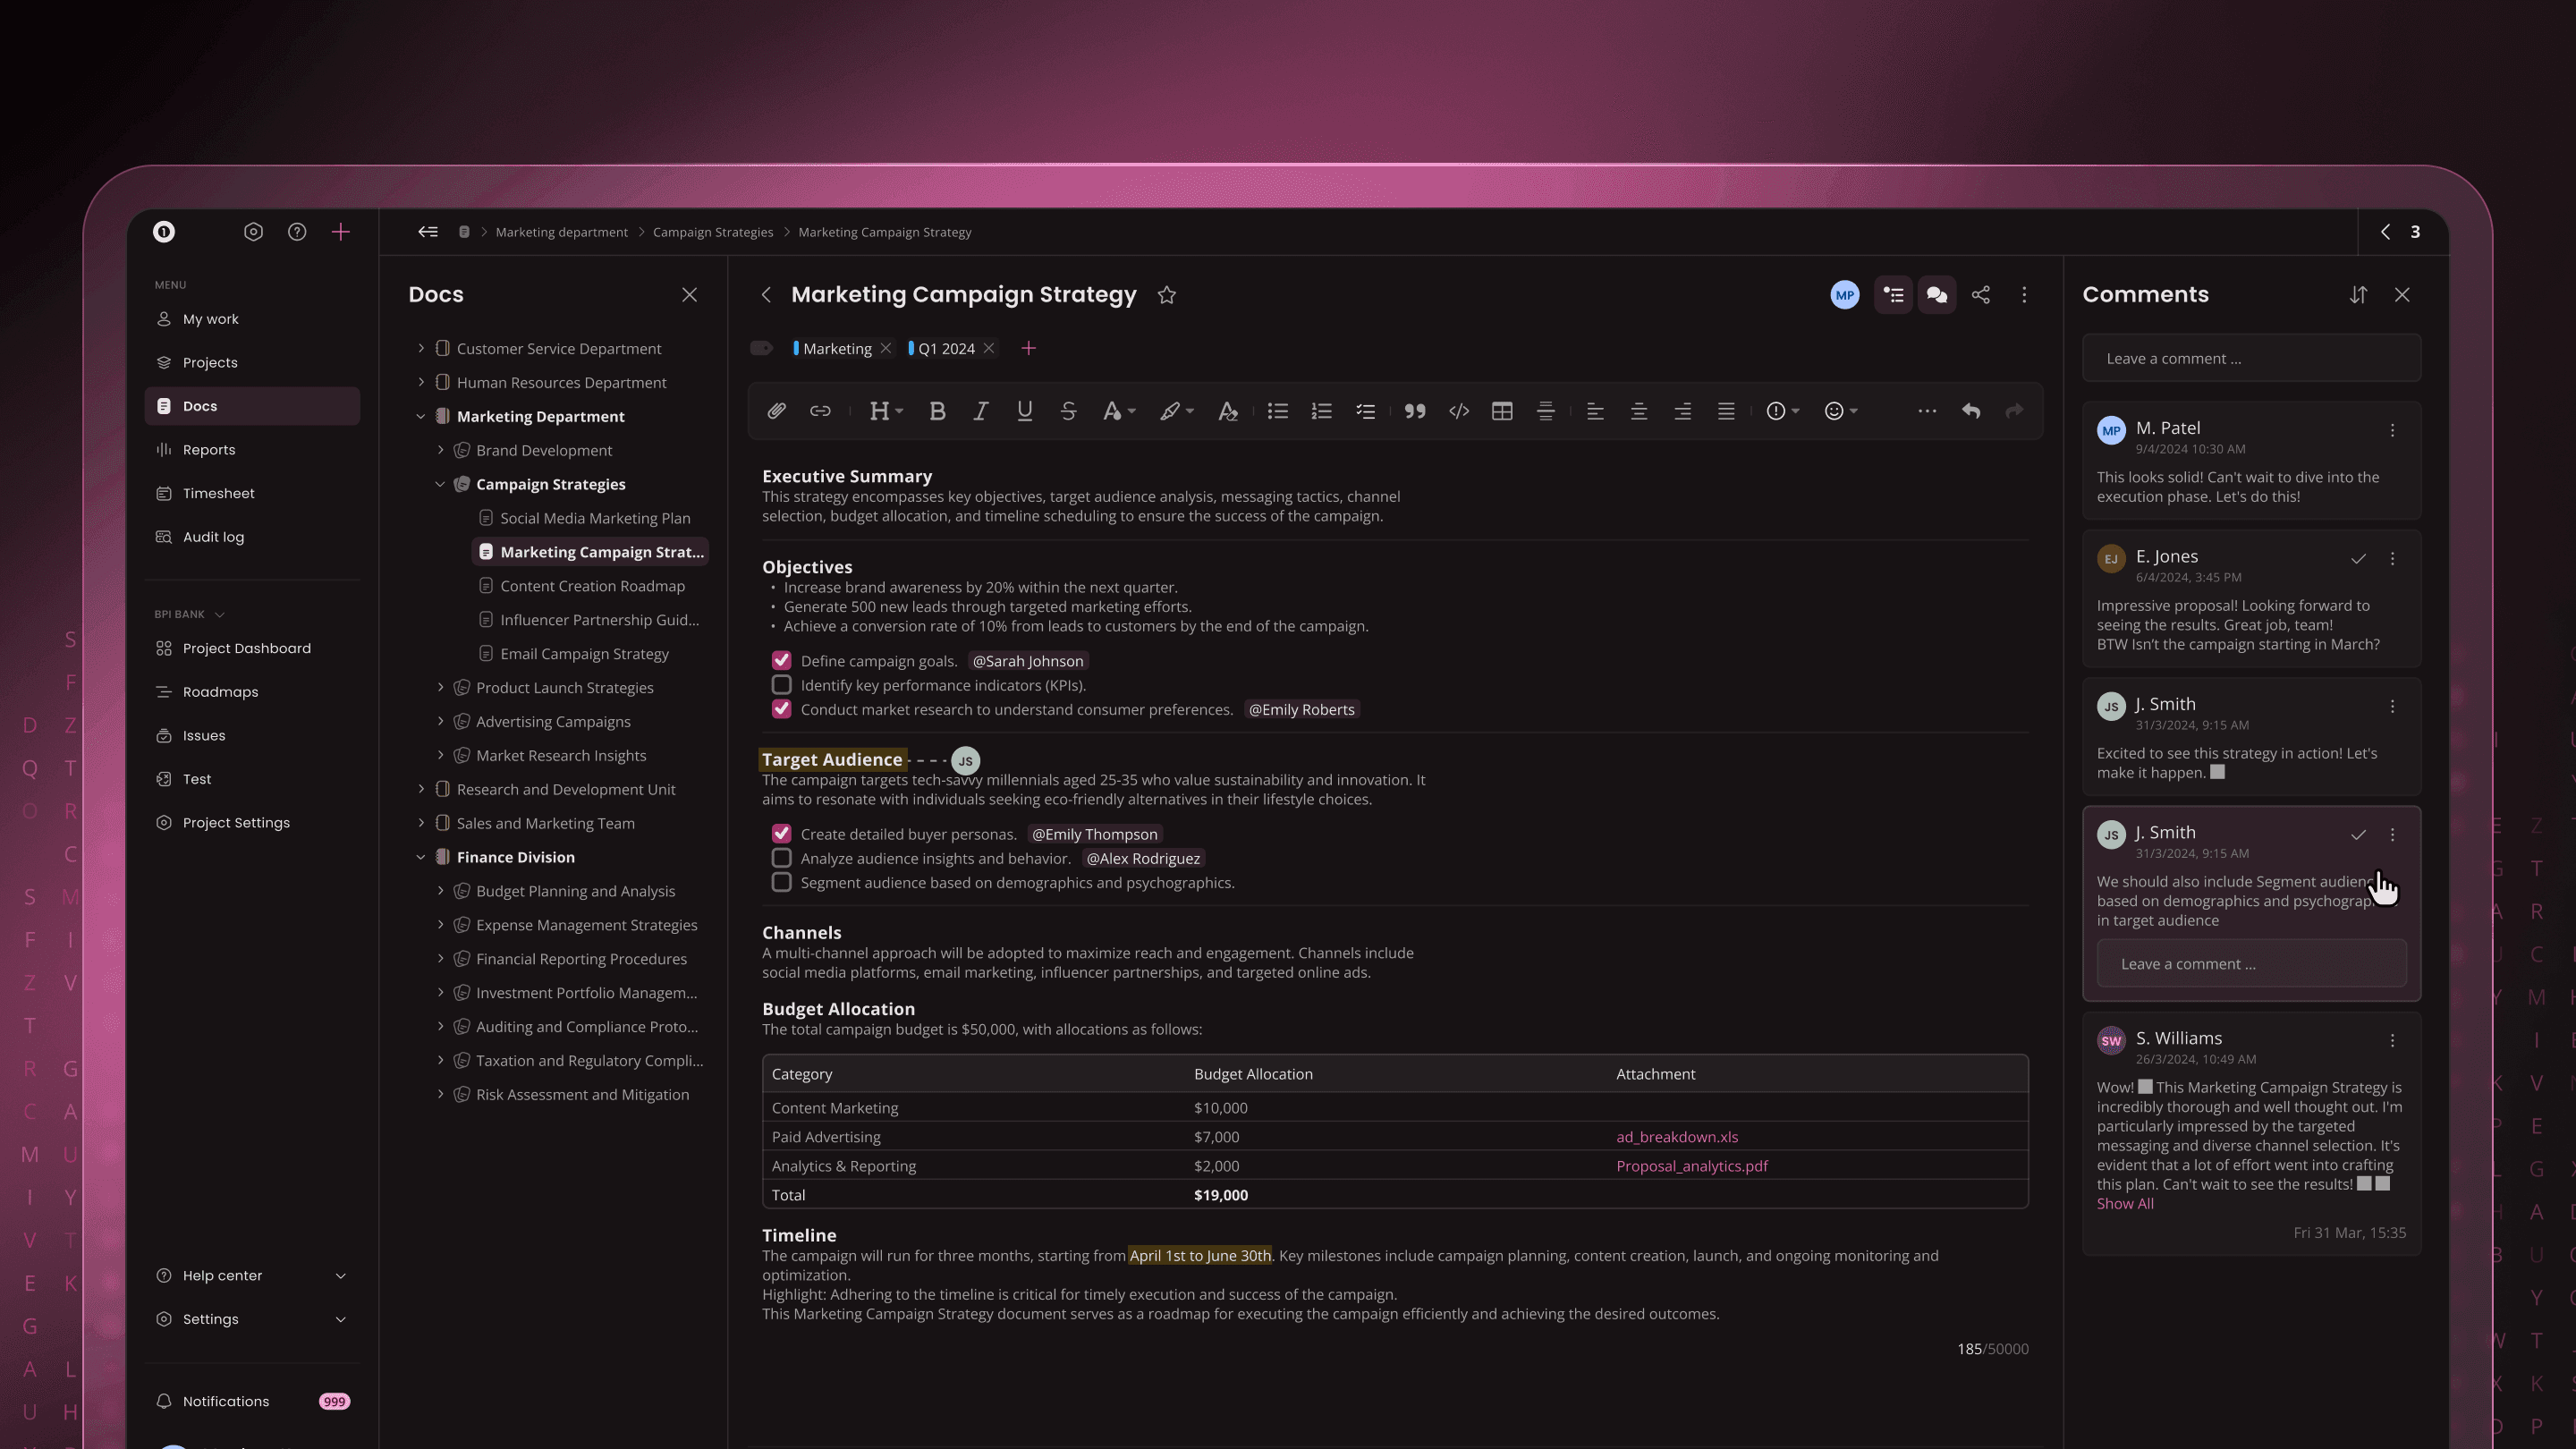Toggle strikethrough text formatting
The height and width of the screenshot is (1449, 2576).
click(x=1067, y=411)
